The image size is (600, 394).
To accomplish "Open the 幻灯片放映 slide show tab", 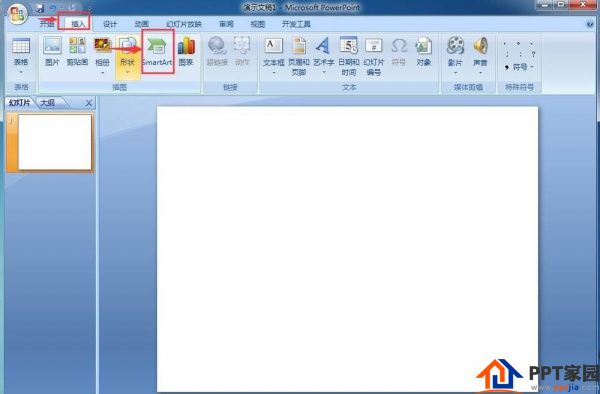I will (184, 24).
